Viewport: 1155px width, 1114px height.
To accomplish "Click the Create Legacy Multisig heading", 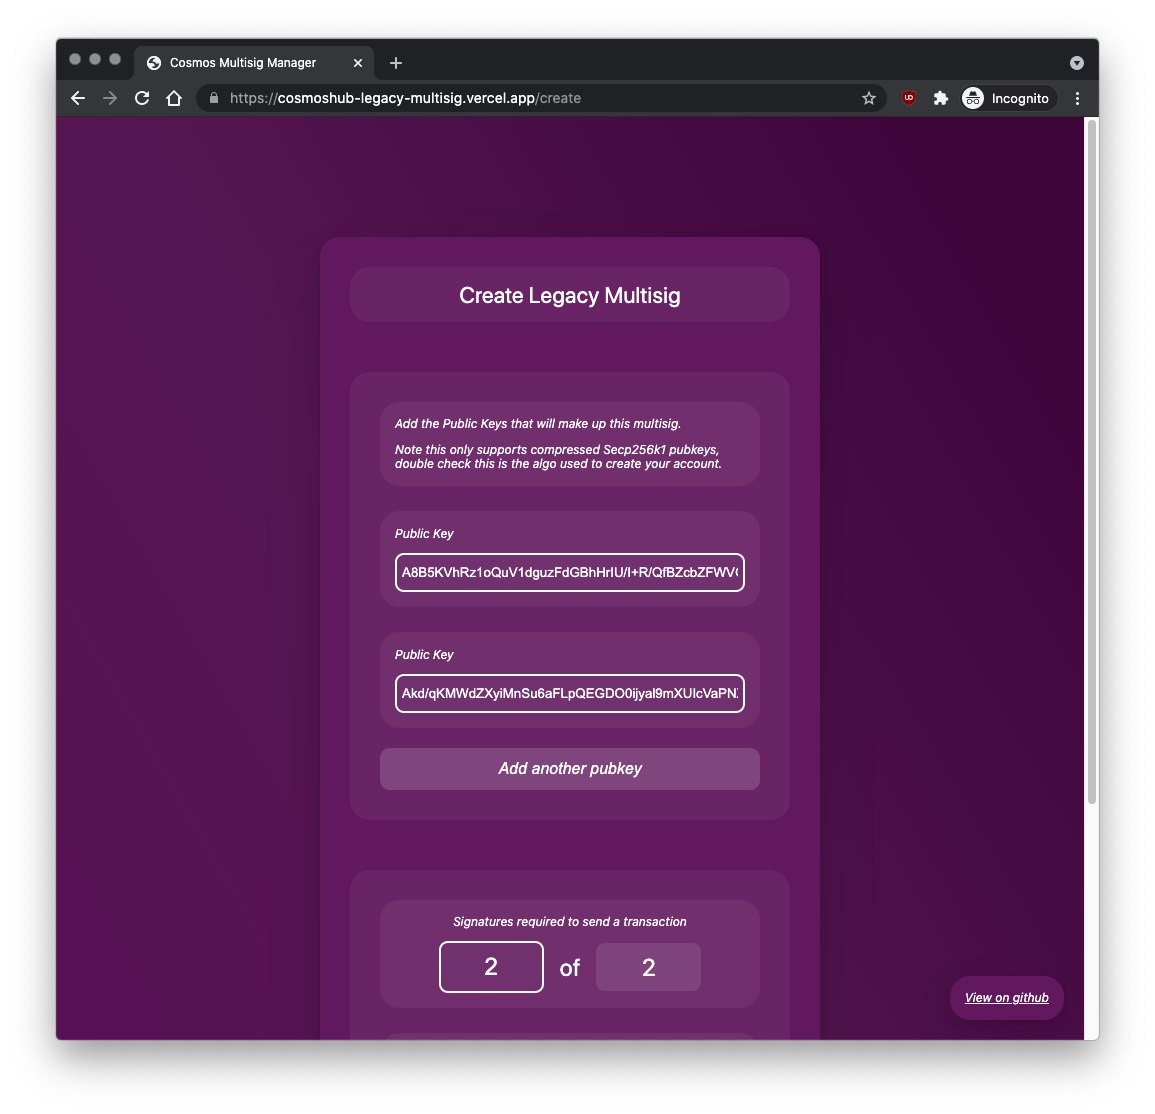I will pyautogui.click(x=569, y=295).
